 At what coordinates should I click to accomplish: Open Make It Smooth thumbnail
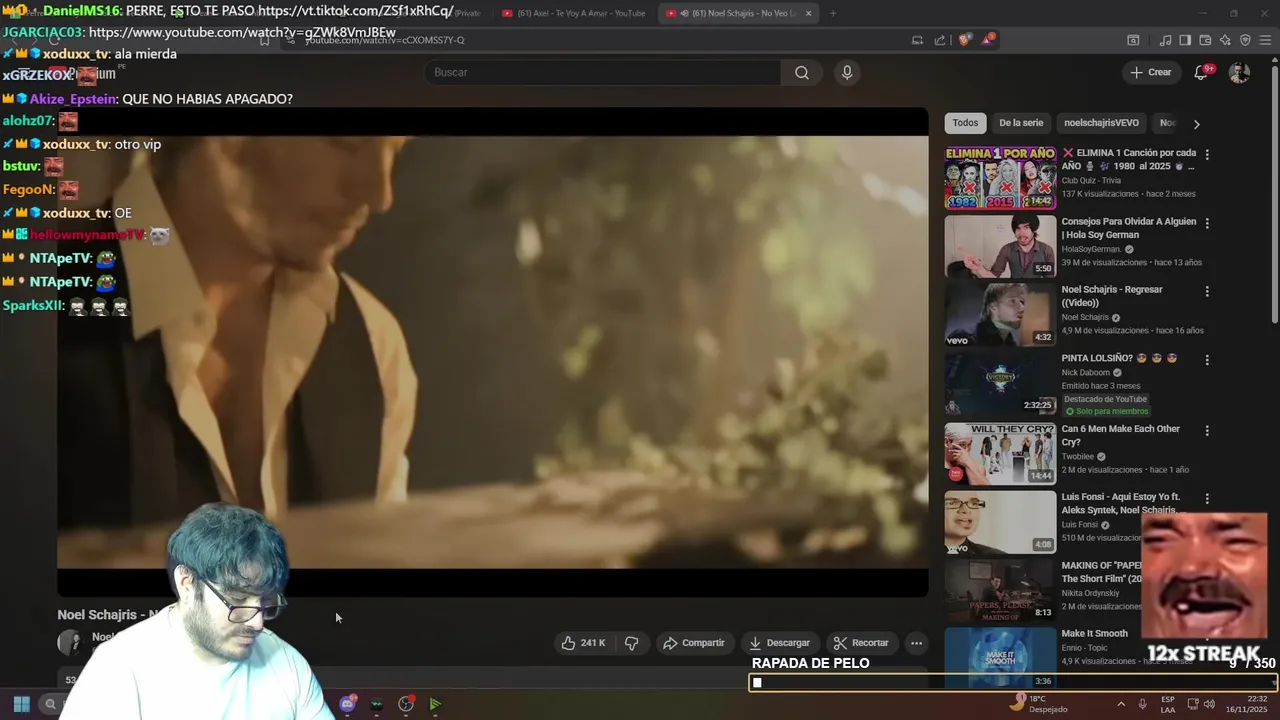coord(1000,658)
